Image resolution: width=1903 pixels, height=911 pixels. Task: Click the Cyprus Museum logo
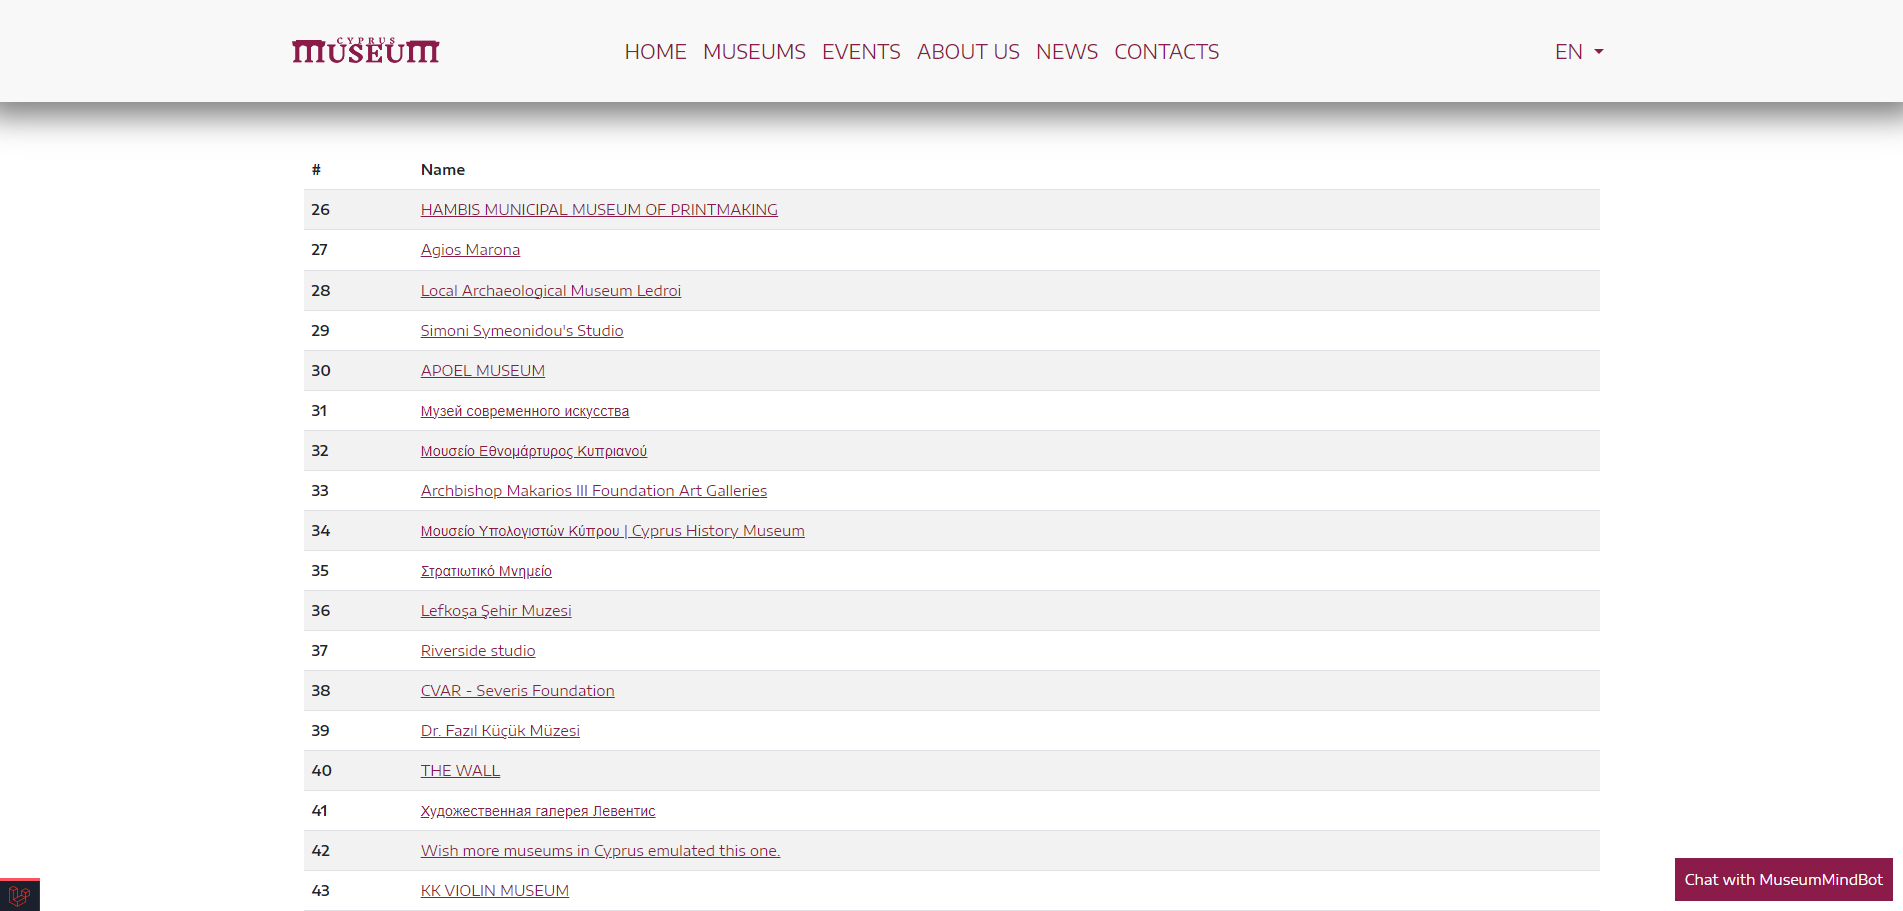click(x=366, y=51)
